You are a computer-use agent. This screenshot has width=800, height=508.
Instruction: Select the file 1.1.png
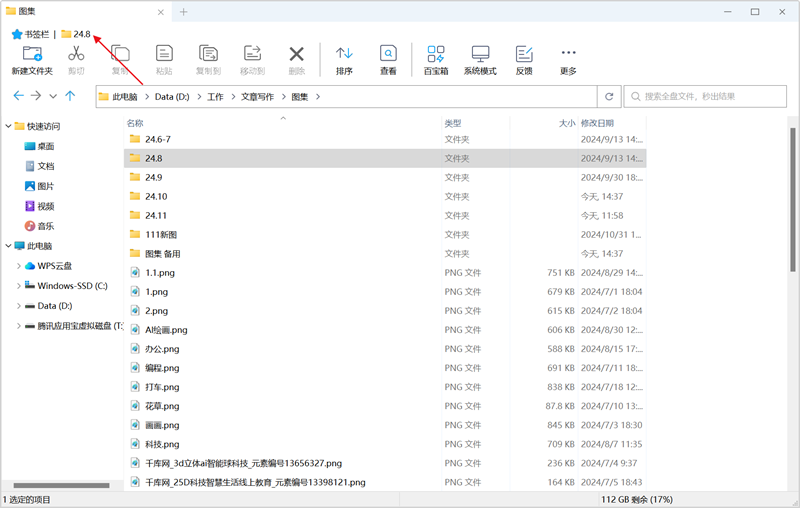click(x=385, y=272)
